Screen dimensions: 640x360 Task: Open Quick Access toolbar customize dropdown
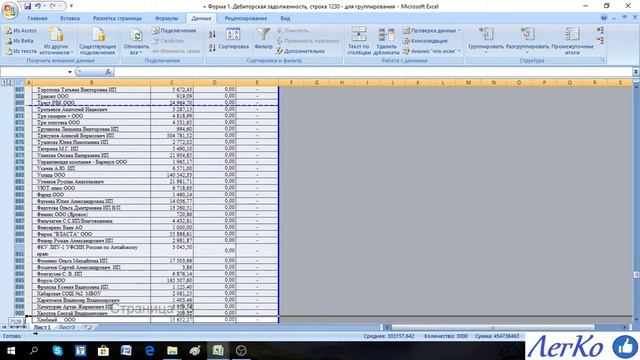point(71,6)
